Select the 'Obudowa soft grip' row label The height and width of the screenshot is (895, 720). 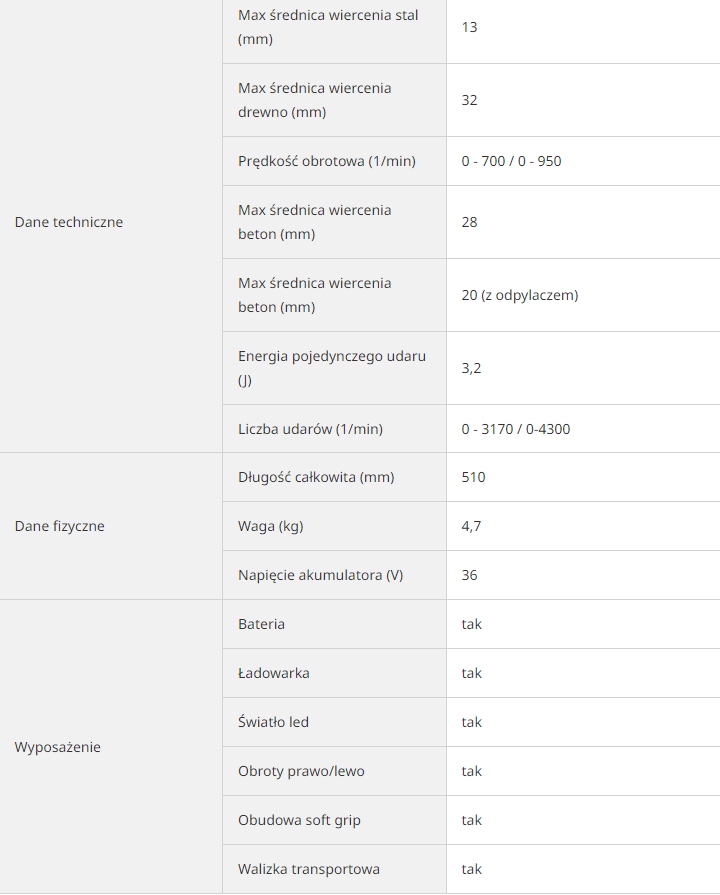point(299,820)
